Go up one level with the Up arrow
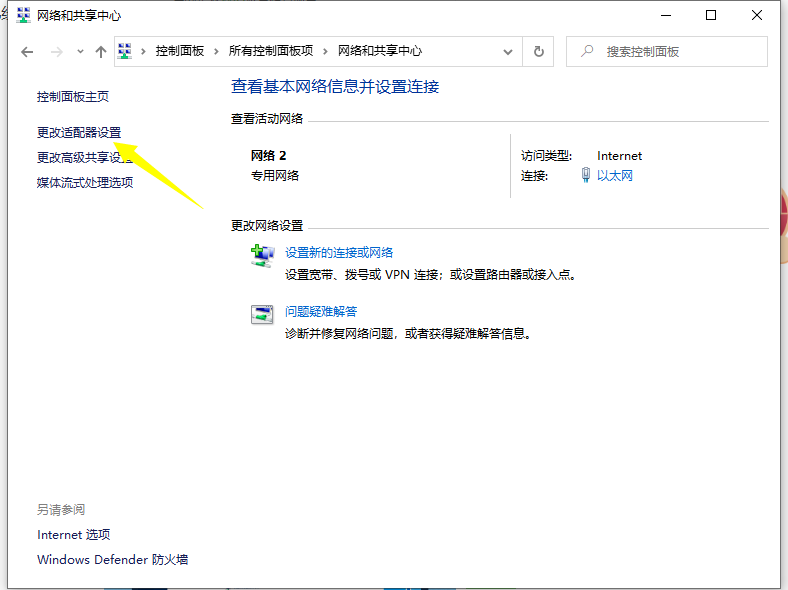This screenshot has height=590, width=788. [101, 52]
